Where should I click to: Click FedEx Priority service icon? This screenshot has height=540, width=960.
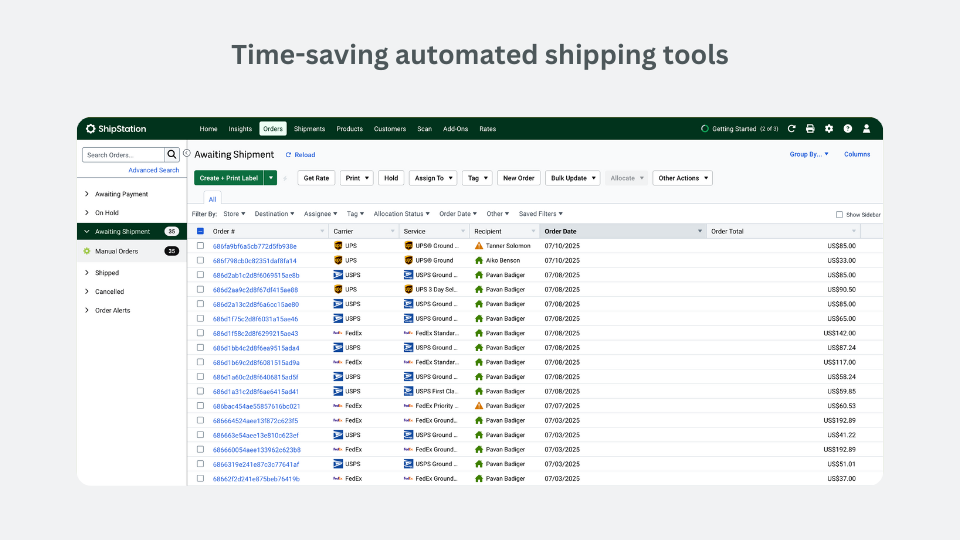pyautogui.click(x=408, y=406)
